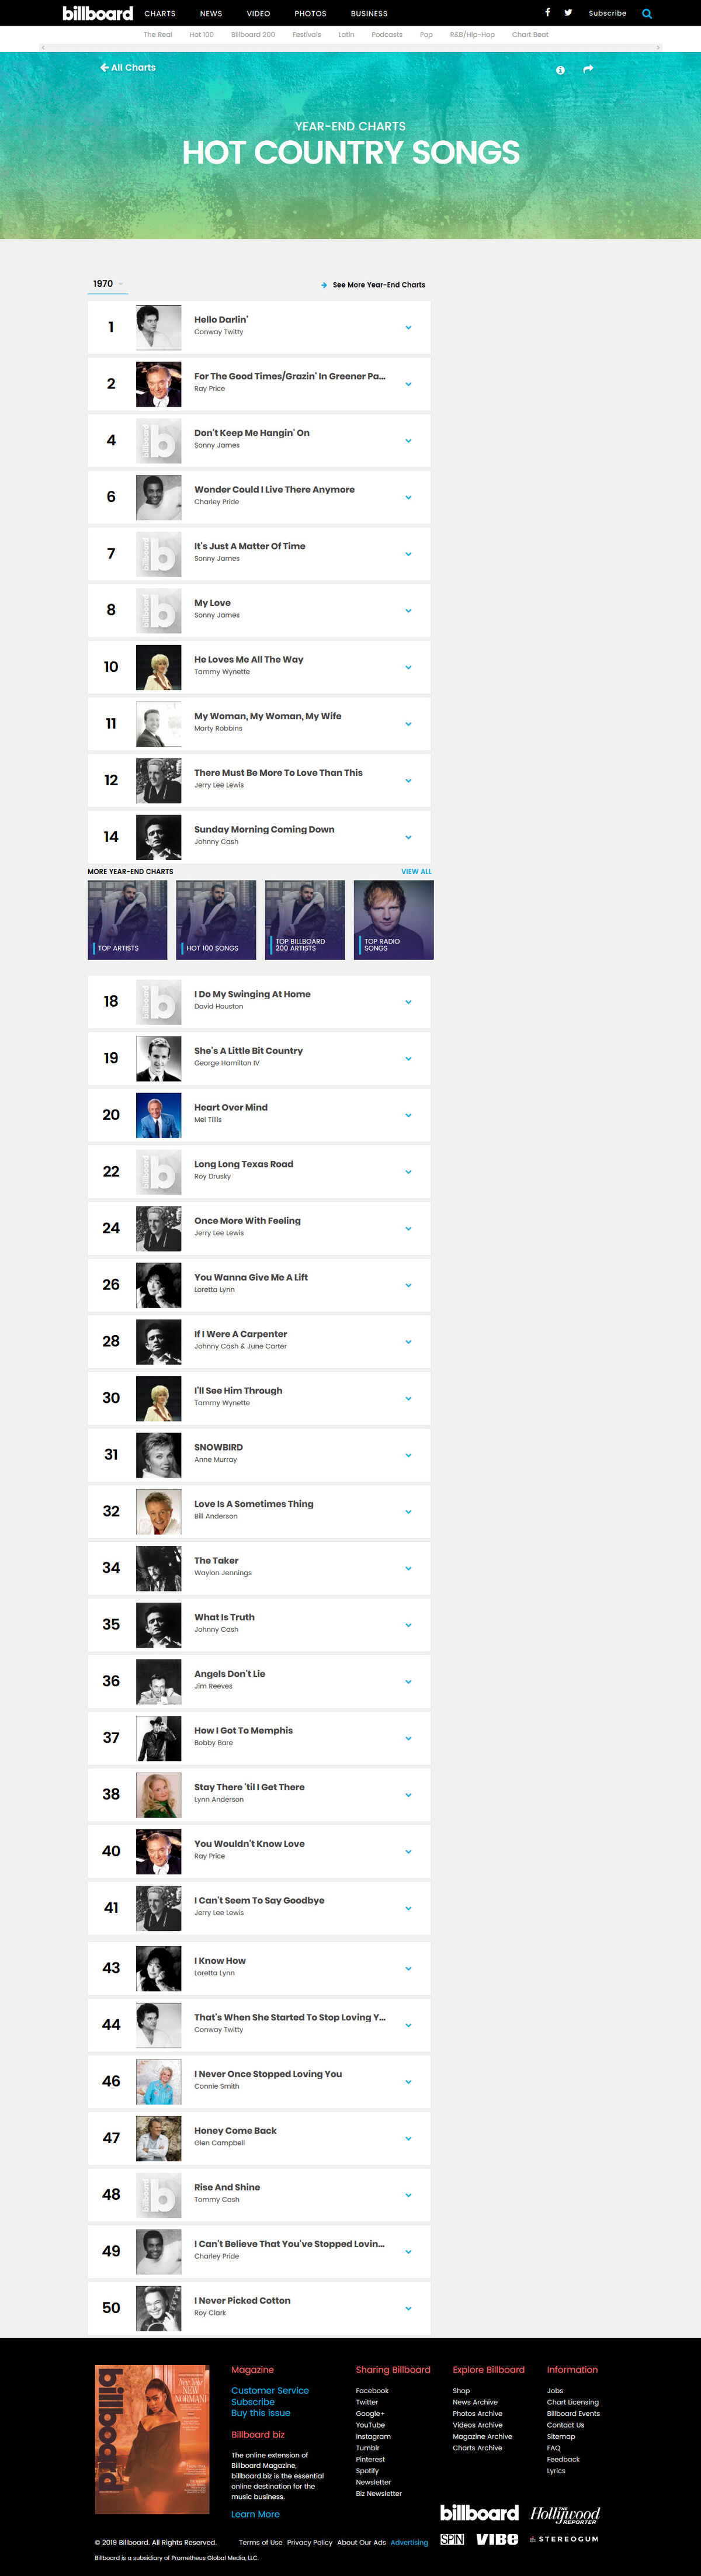Open the CHARTS menu item
Screen dimensions: 701x2576
(160, 14)
